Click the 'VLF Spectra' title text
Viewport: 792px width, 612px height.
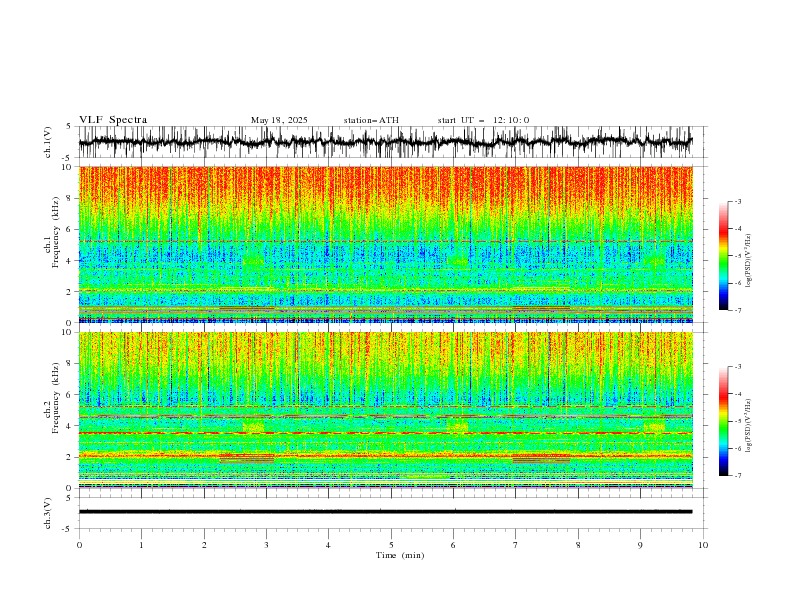click(113, 120)
